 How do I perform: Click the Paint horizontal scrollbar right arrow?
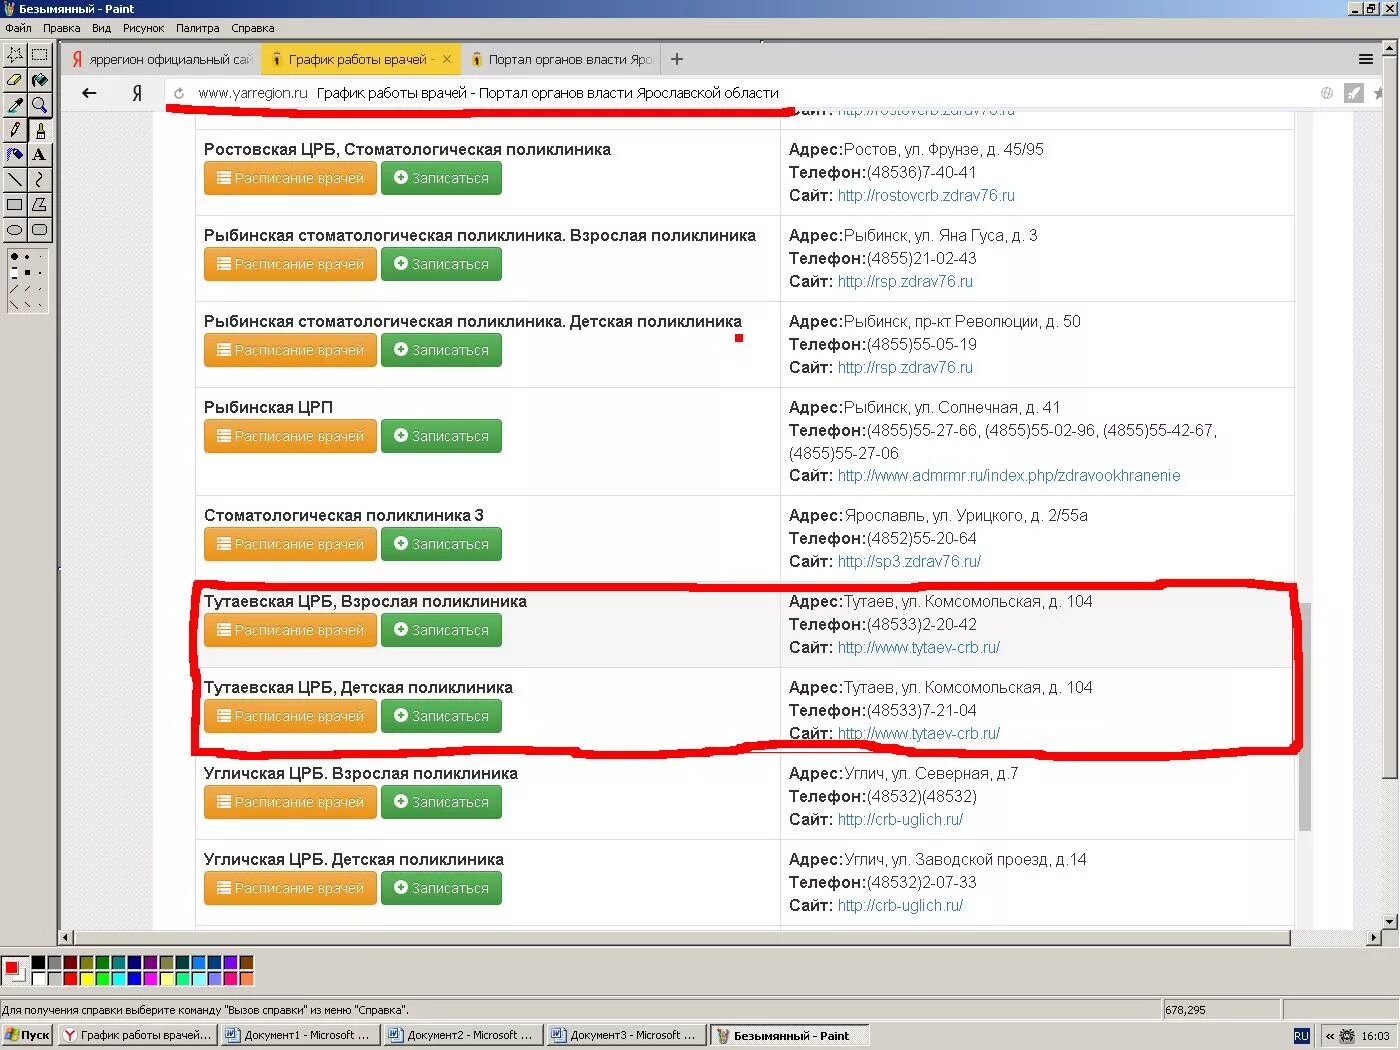[1374, 937]
